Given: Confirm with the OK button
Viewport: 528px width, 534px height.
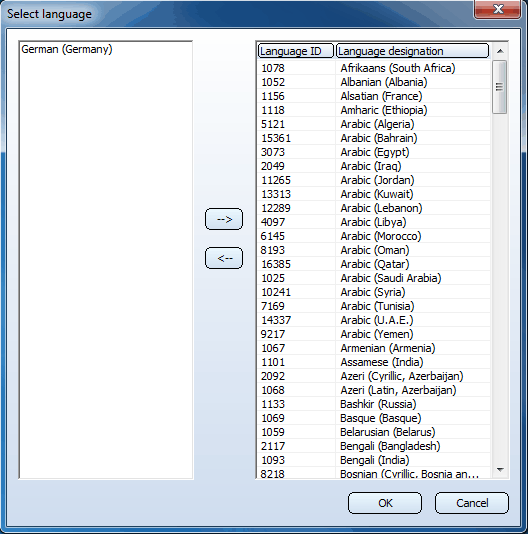Looking at the screenshot, I should pyautogui.click(x=385, y=503).
